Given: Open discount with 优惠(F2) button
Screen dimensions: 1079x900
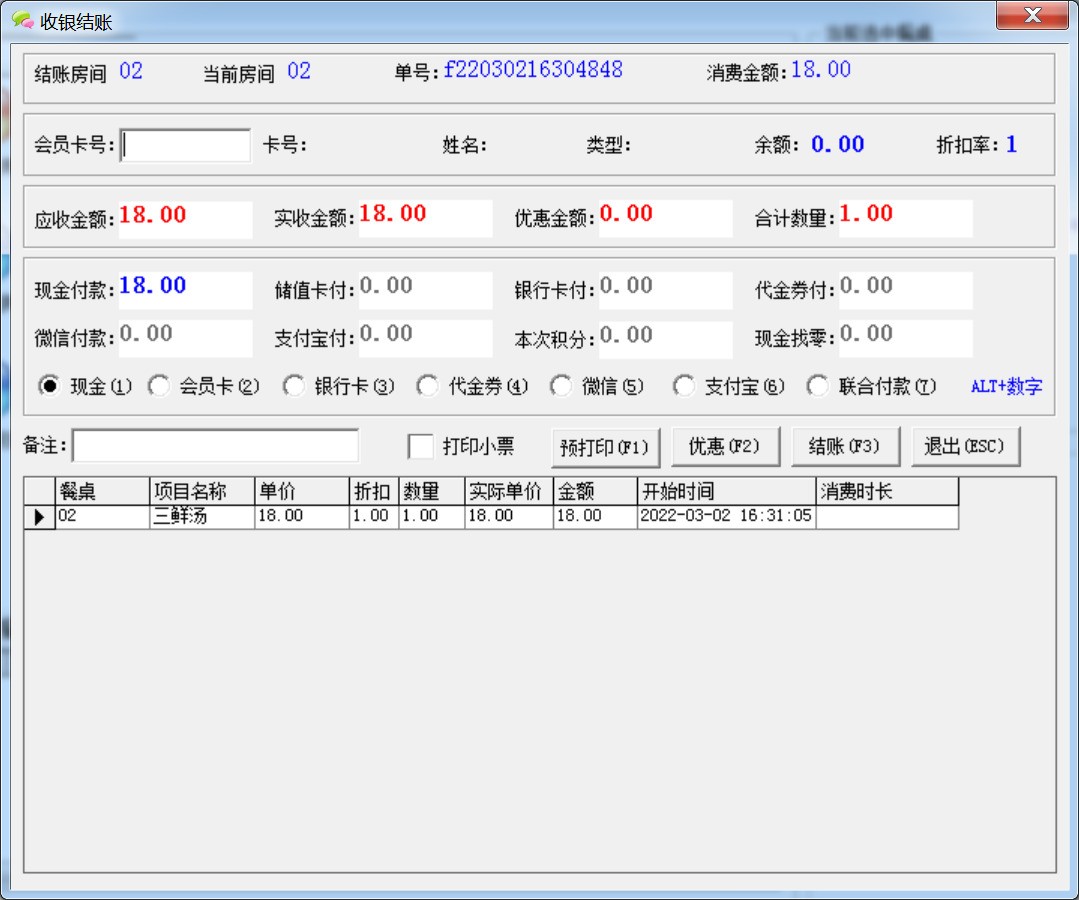Looking at the screenshot, I should [x=724, y=447].
